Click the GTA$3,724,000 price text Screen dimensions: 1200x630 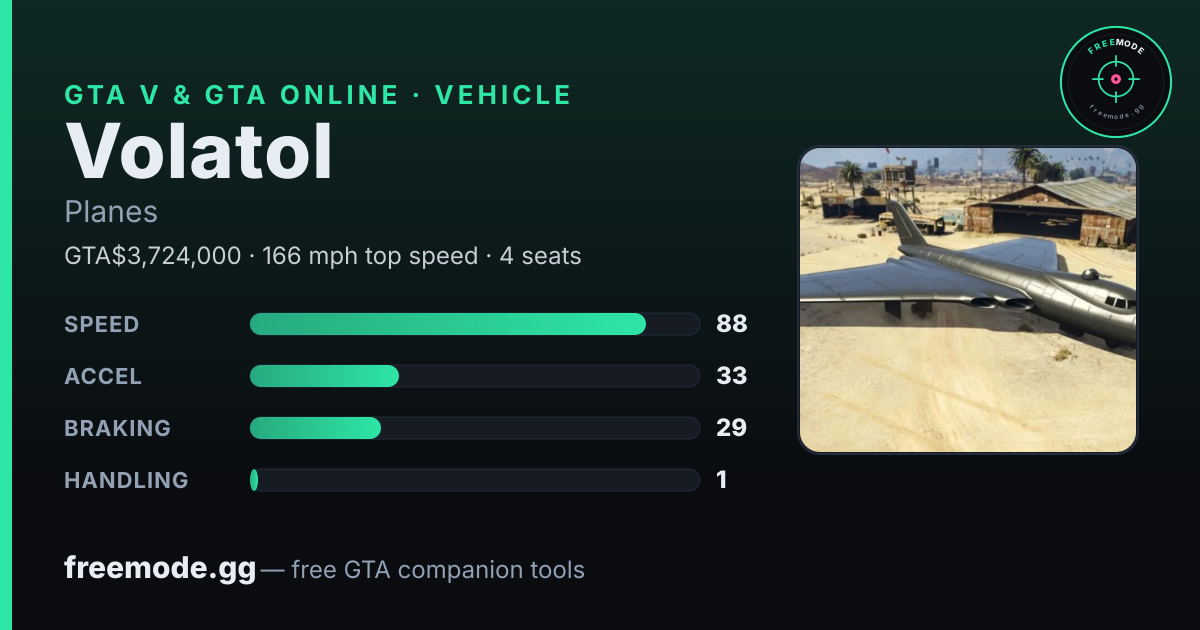[152, 256]
